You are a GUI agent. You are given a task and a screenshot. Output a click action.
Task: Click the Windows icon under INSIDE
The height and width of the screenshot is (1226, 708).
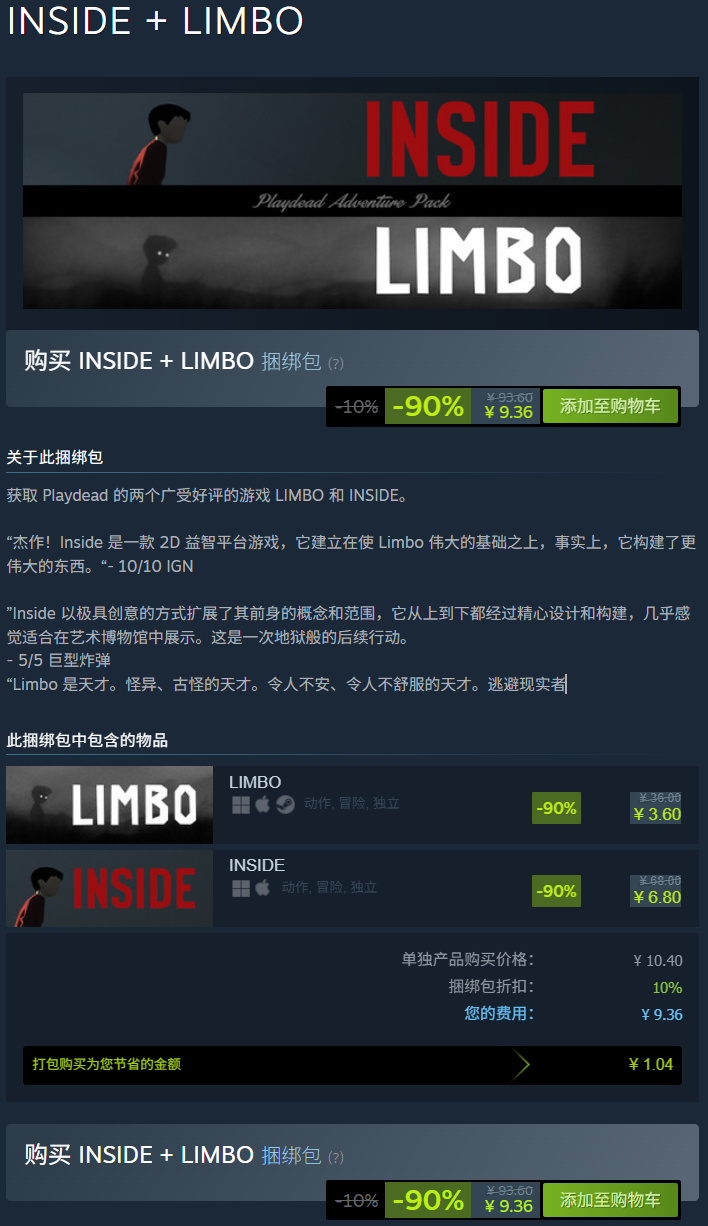click(x=240, y=888)
